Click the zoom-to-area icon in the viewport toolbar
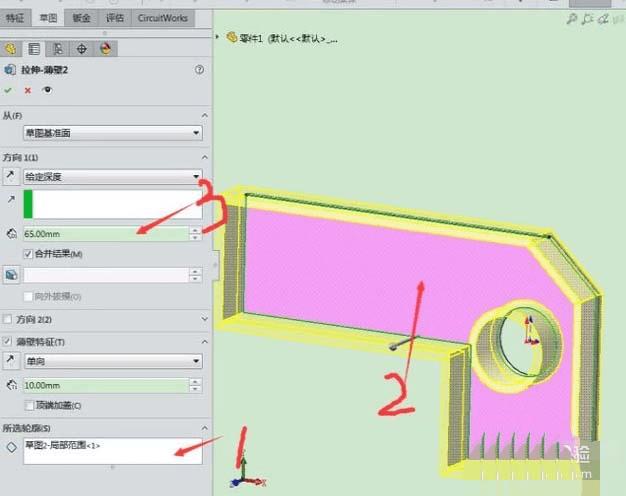The height and width of the screenshot is (496, 626). pyautogui.click(x=587, y=19)
